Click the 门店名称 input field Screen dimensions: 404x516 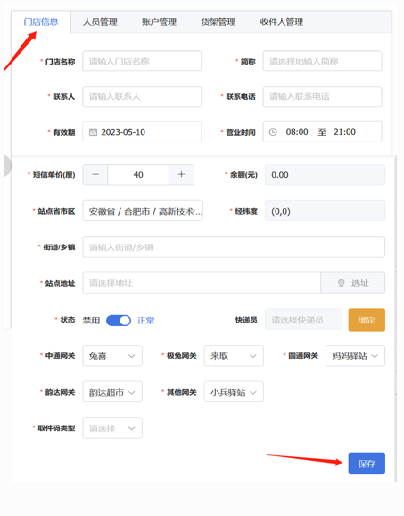click(x=142, y=61)
